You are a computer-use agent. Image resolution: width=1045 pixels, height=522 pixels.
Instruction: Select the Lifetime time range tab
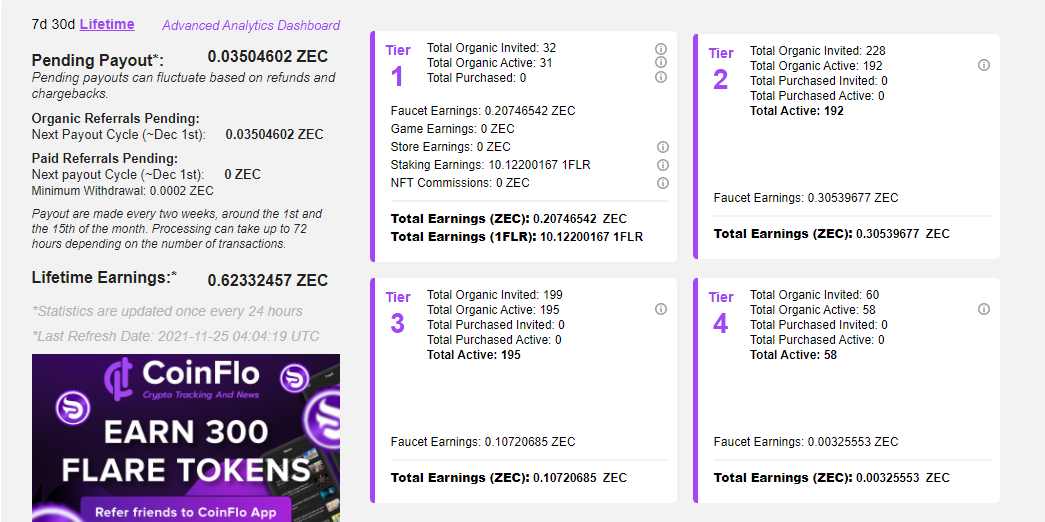[107, 24]
